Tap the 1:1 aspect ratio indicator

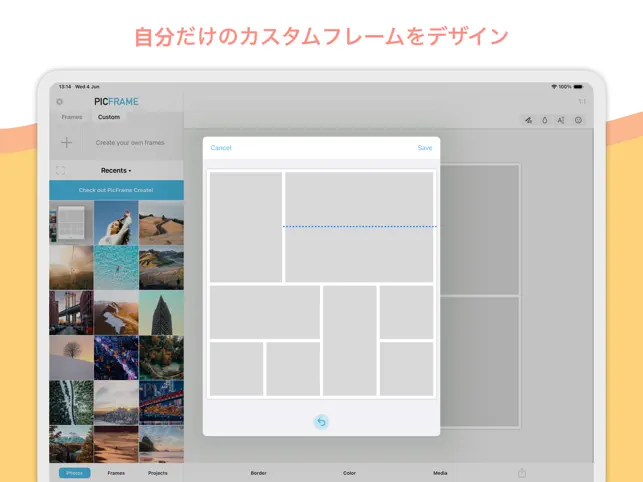[x=582, y=101]
